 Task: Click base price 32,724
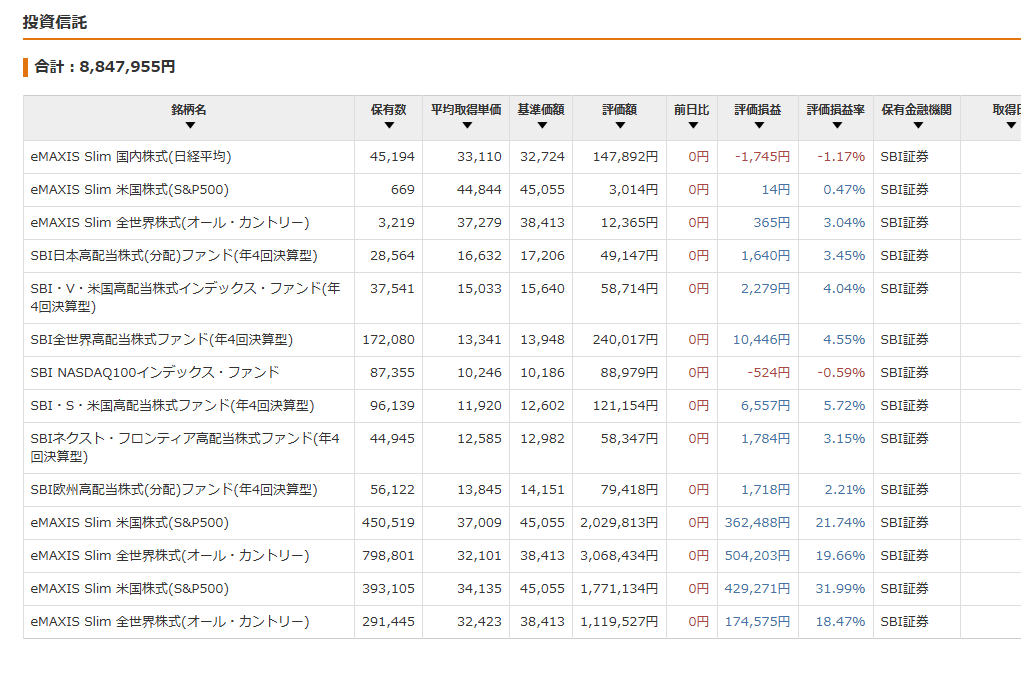(542, 157)
